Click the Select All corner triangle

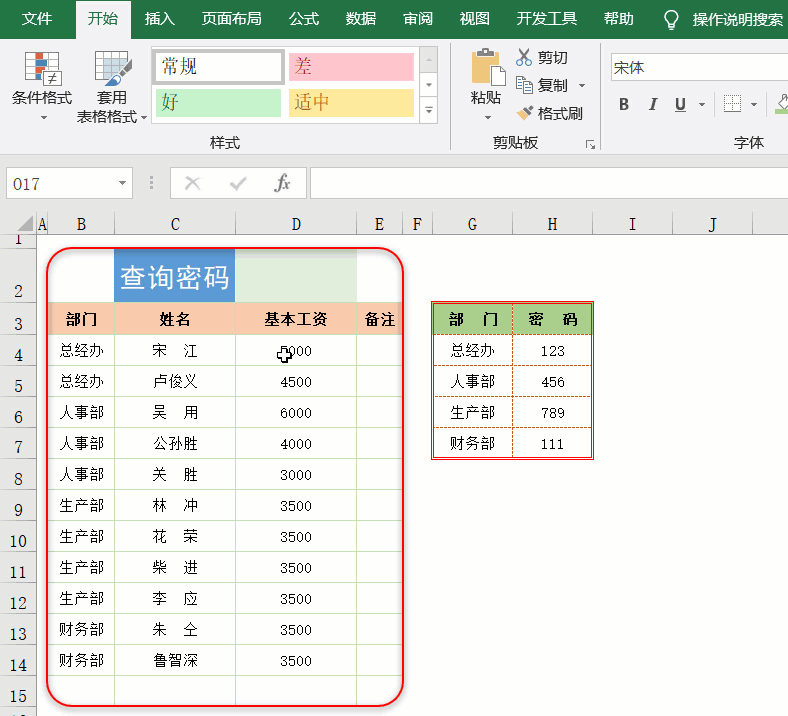tap(23, 224)
